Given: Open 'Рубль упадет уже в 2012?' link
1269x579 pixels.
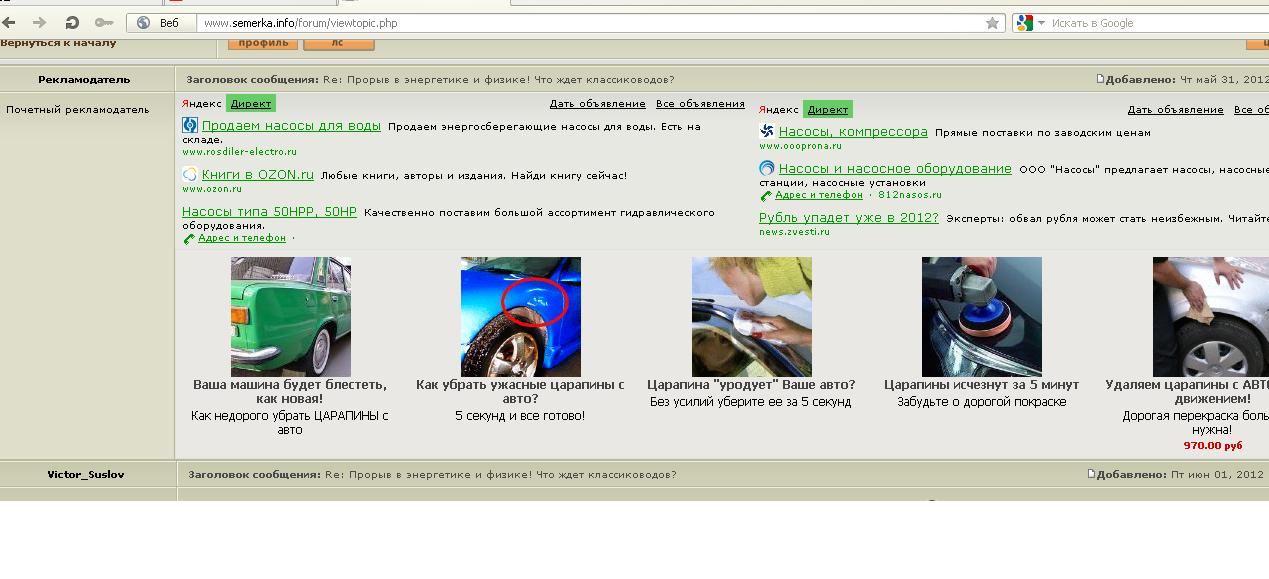Looking at the screenshot, I should (848, 218).
